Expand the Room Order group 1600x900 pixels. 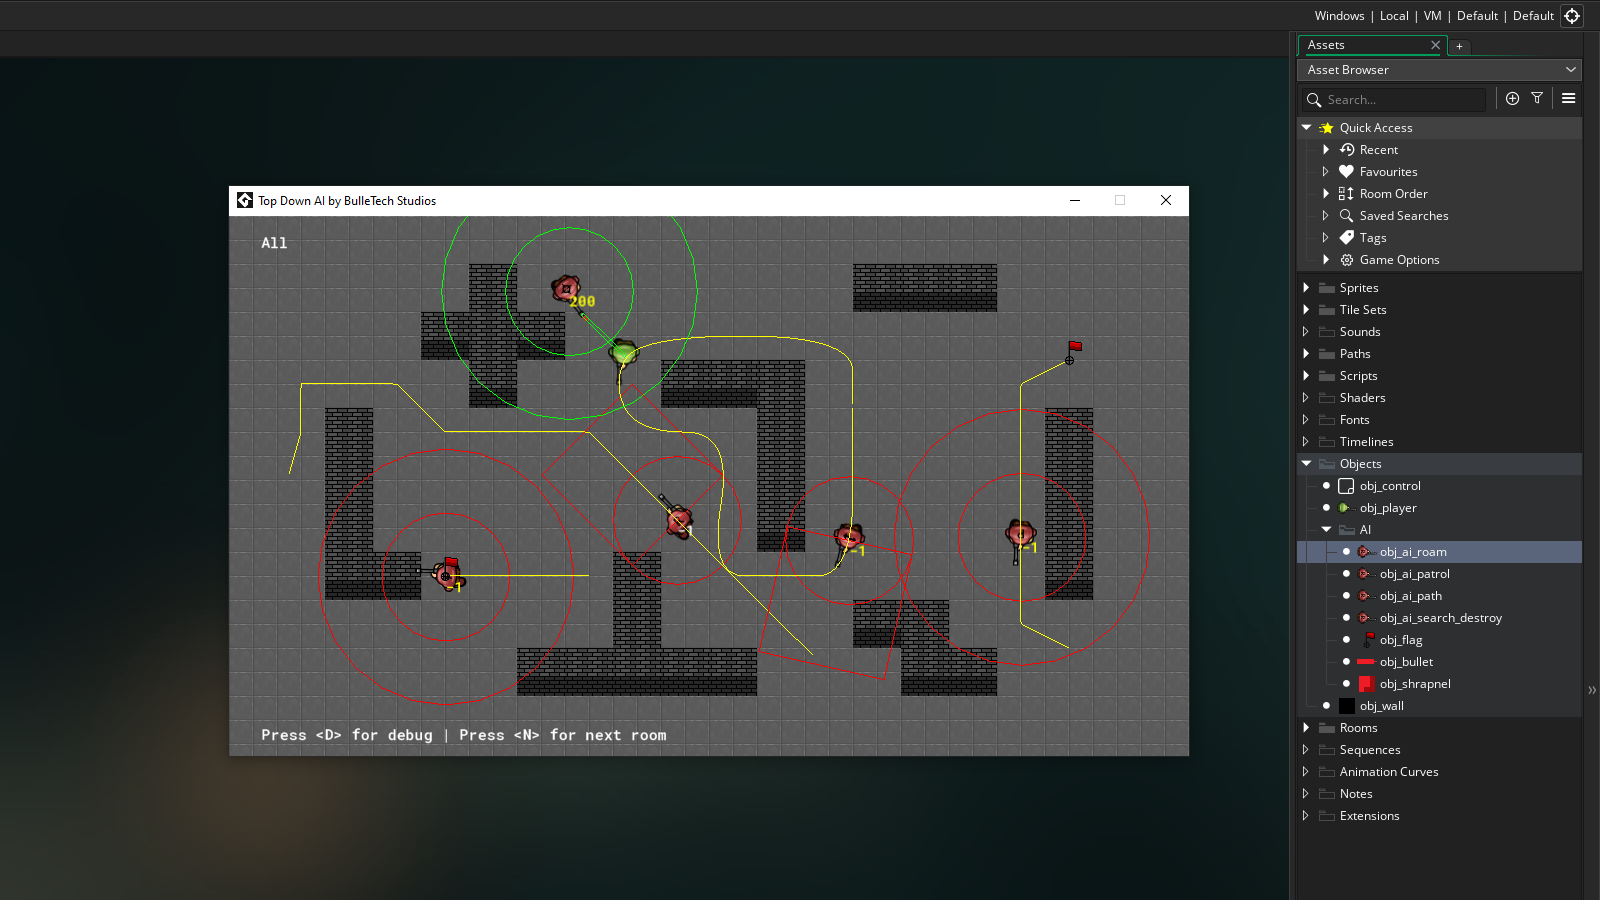[1326, 194]
